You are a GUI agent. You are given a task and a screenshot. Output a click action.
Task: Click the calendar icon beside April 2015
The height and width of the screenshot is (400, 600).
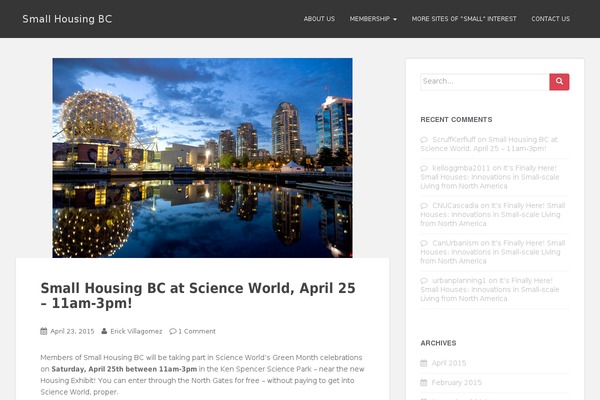424,363
